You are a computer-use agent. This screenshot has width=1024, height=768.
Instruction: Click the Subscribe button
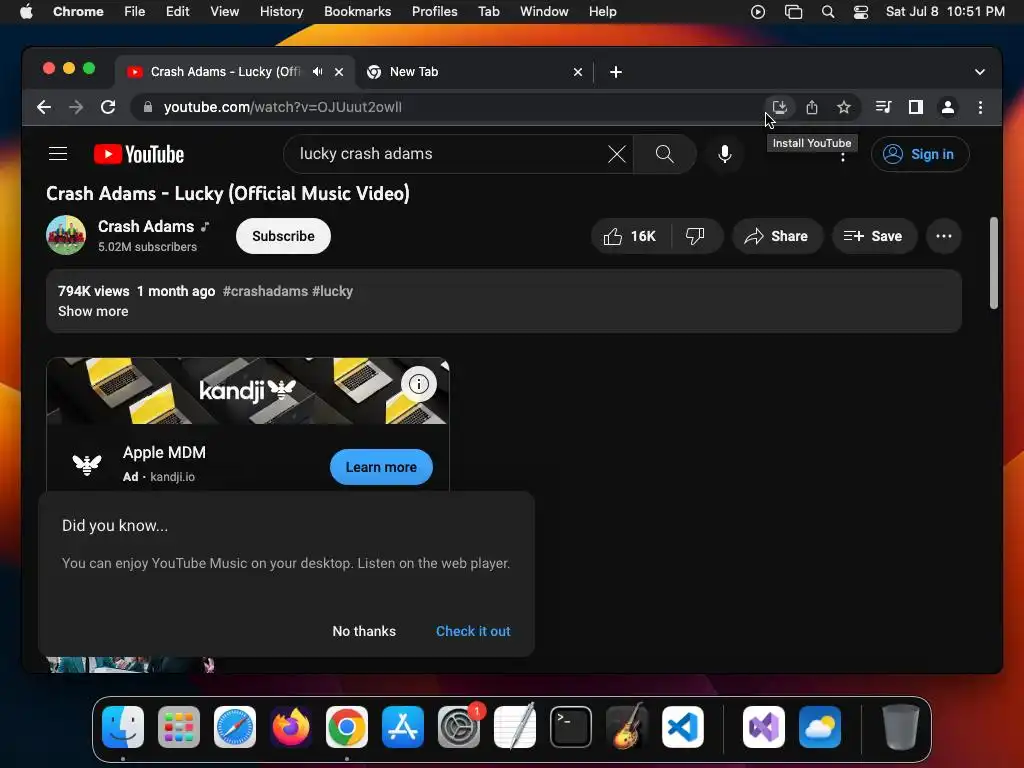pyautogui.click(x=283, y=236)
